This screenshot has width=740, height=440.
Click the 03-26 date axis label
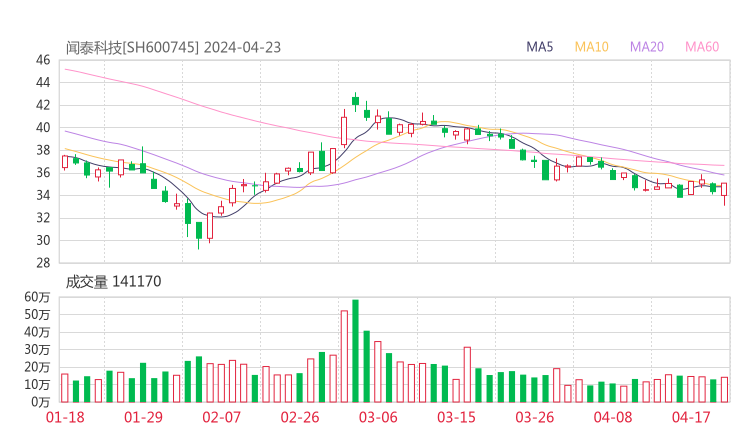tap(535, 417)
